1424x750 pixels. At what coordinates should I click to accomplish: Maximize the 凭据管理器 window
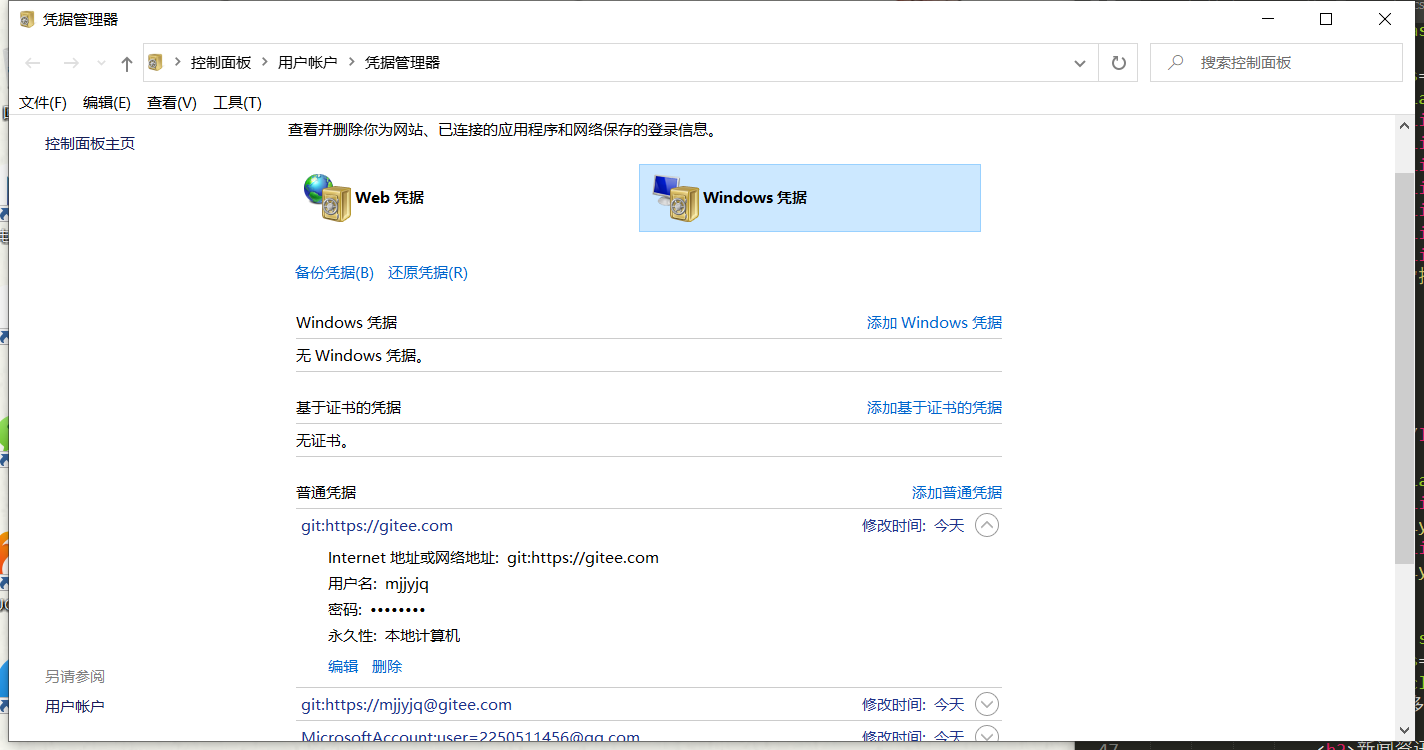[1326, 19]
